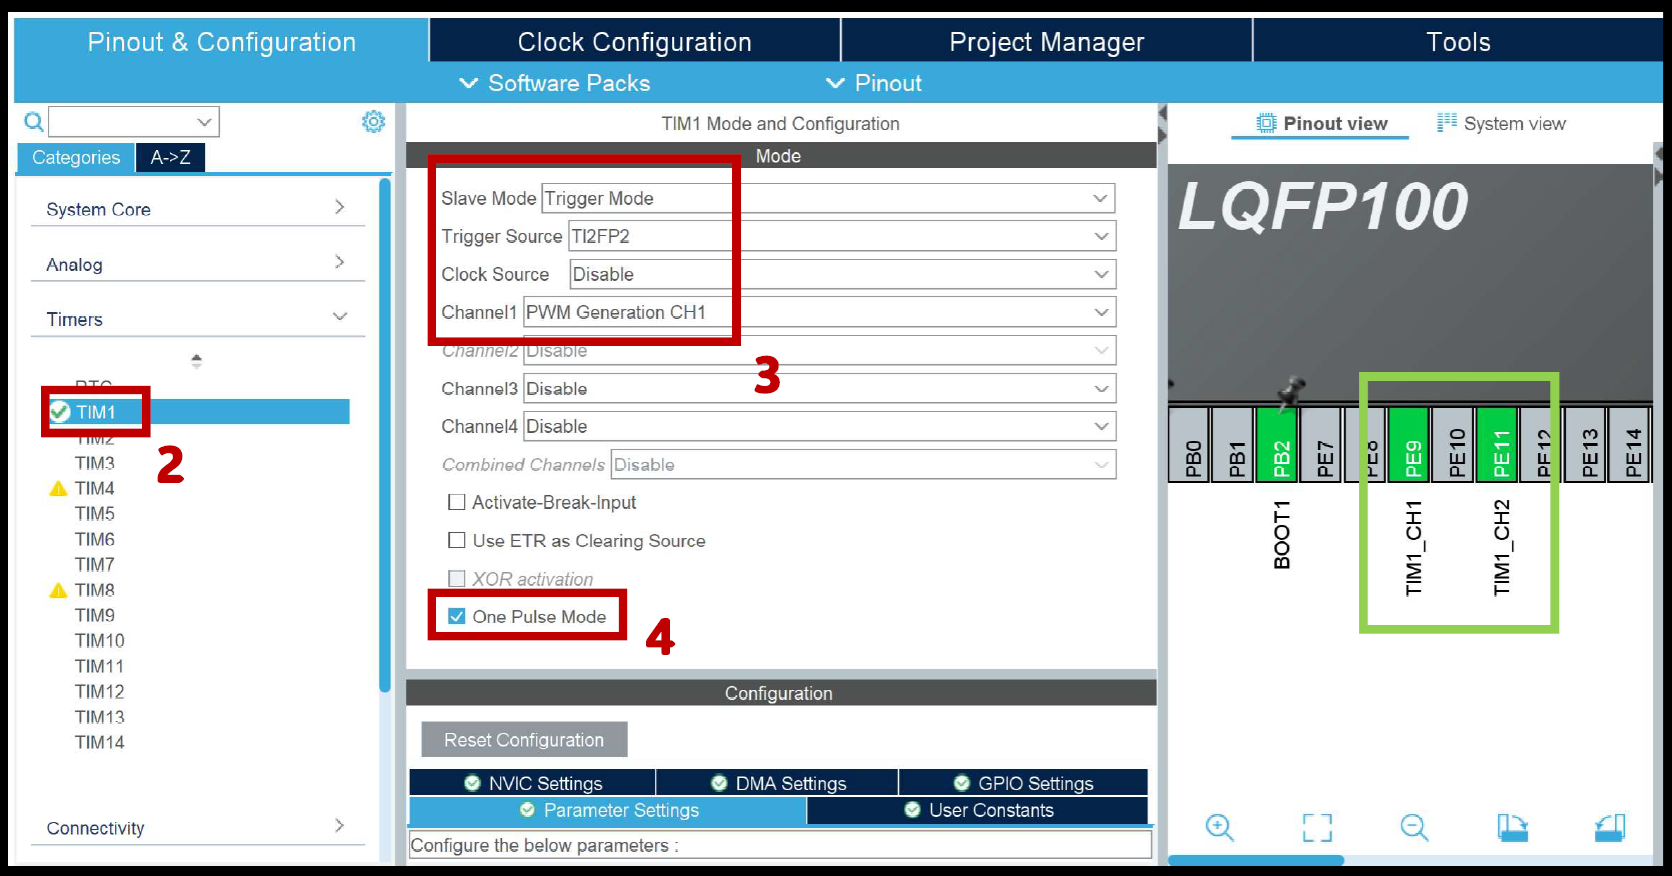Click the fit-to-screen icon
The image size is (1672, 876).
click(1317, 827)
